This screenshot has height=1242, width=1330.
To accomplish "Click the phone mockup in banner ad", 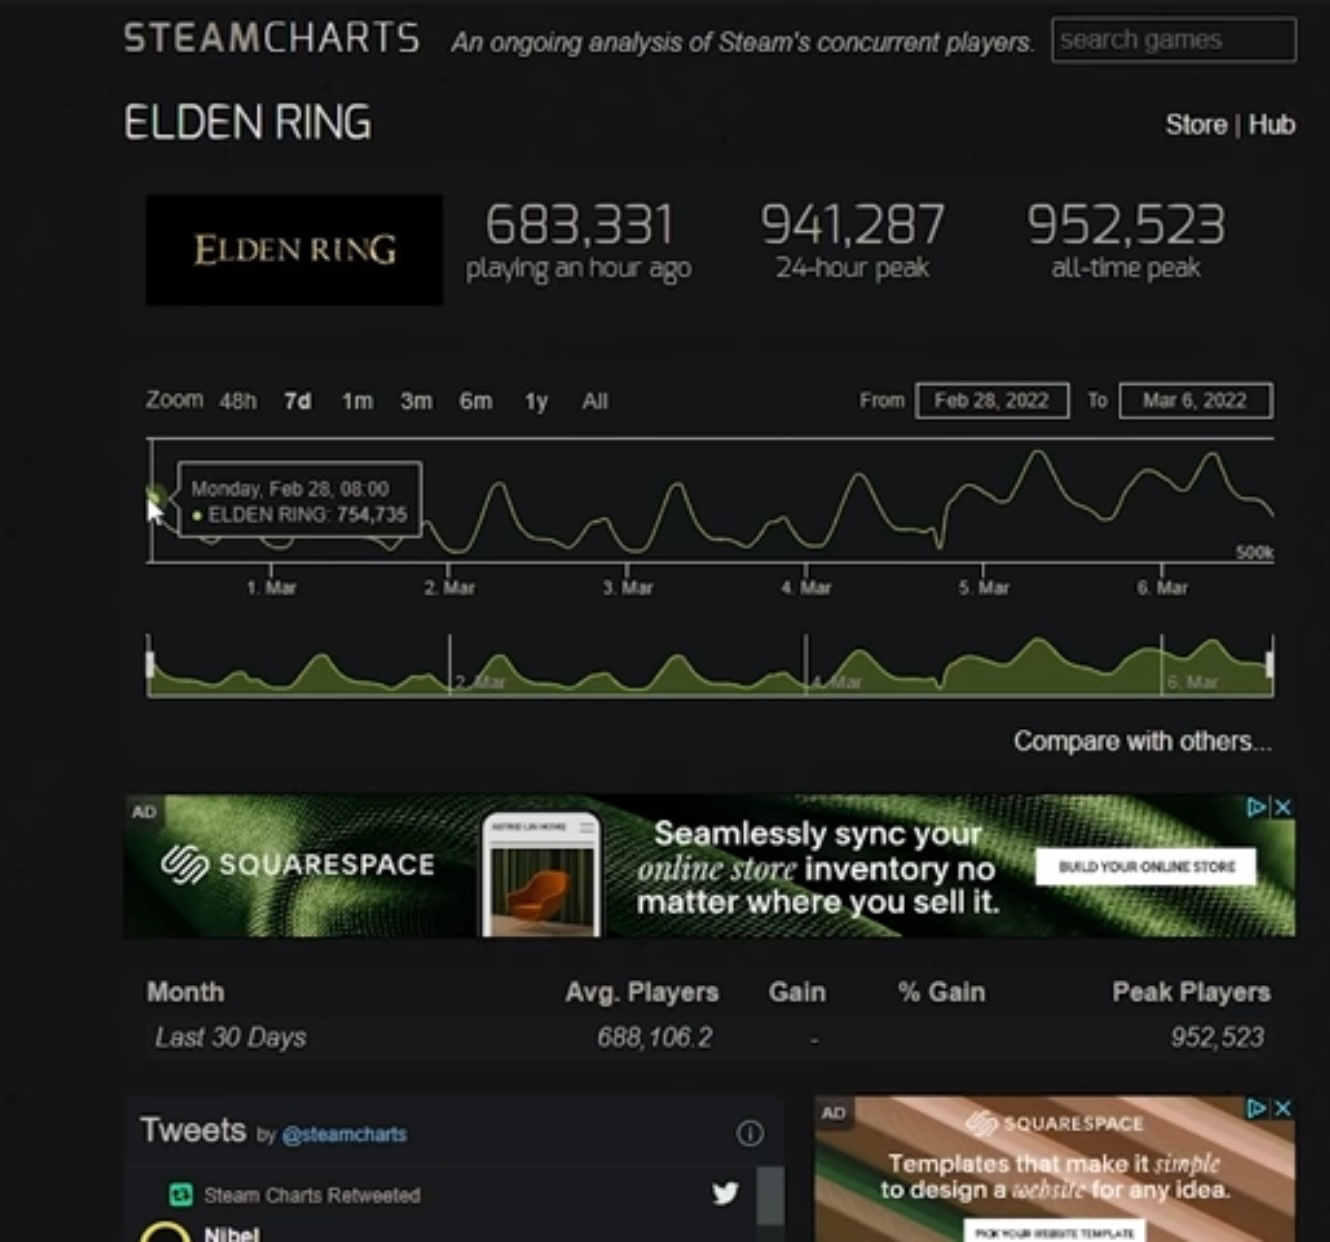I will [541, 875].
